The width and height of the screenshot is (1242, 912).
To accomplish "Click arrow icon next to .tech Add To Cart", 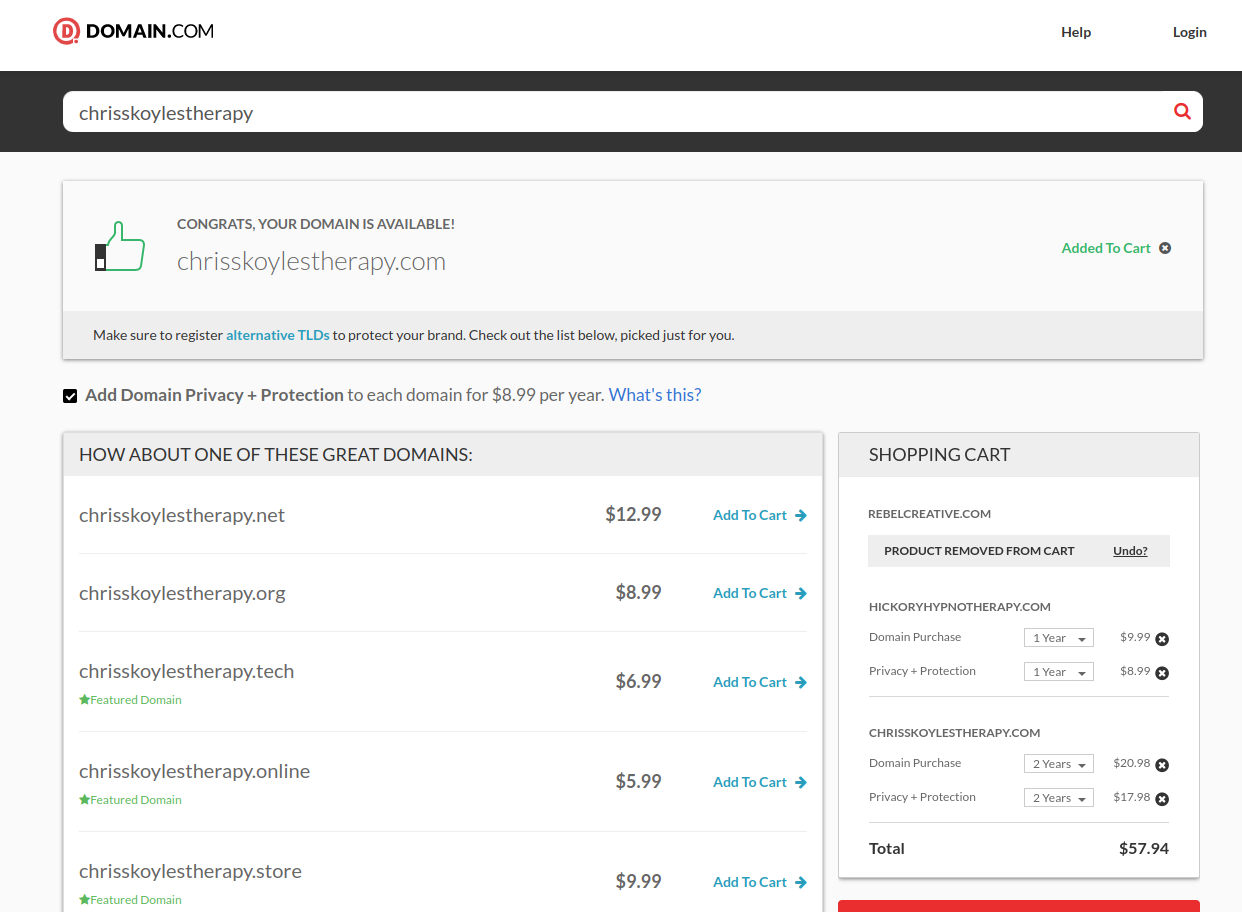I will 801,683.
